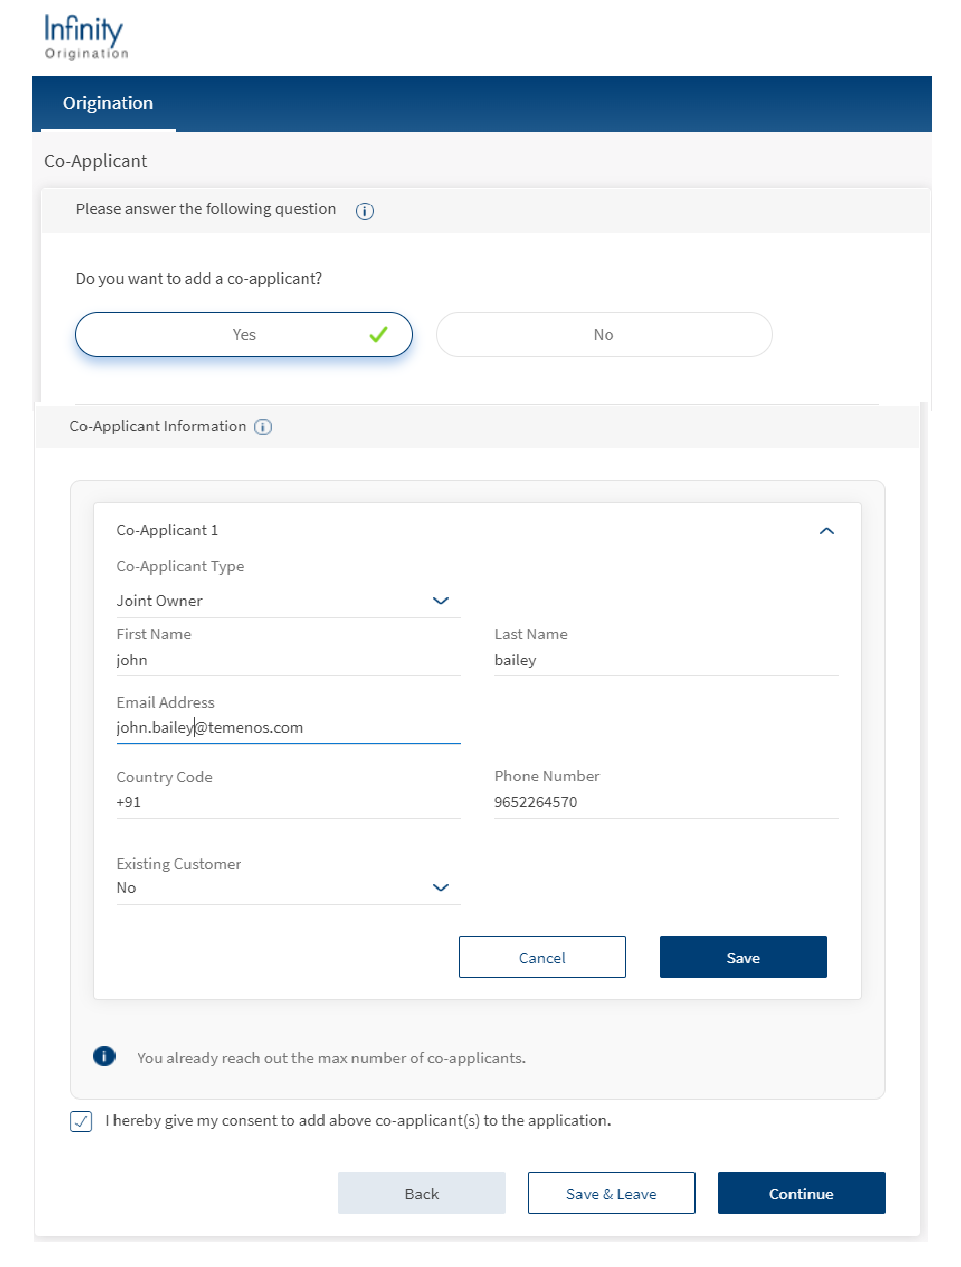Click the blue info icon beside max co-applicants message
961x1267 pixels.
[x=104, y=1056]
